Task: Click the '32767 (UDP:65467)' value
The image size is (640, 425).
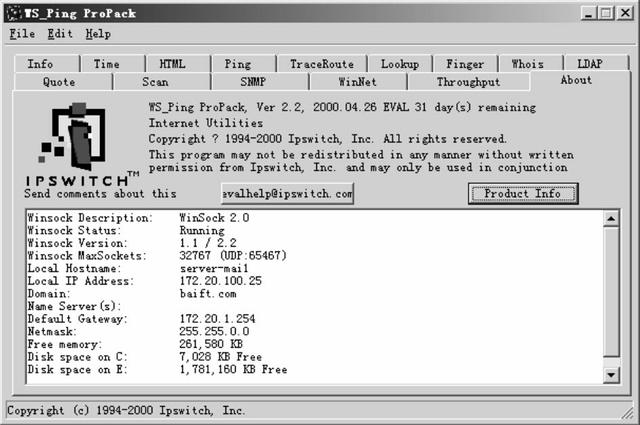Action: pyautogui.click(x=233, y=256)
